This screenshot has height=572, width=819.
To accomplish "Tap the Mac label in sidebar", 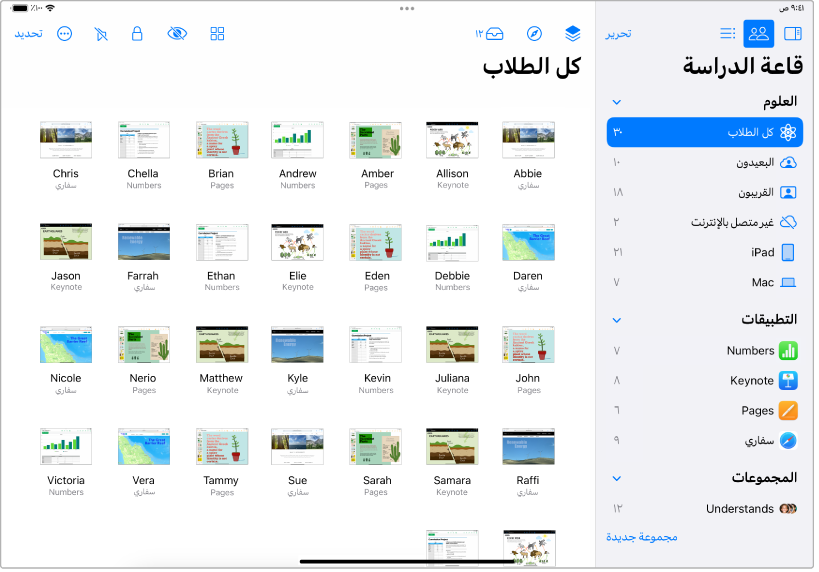I will click(763, 283).
